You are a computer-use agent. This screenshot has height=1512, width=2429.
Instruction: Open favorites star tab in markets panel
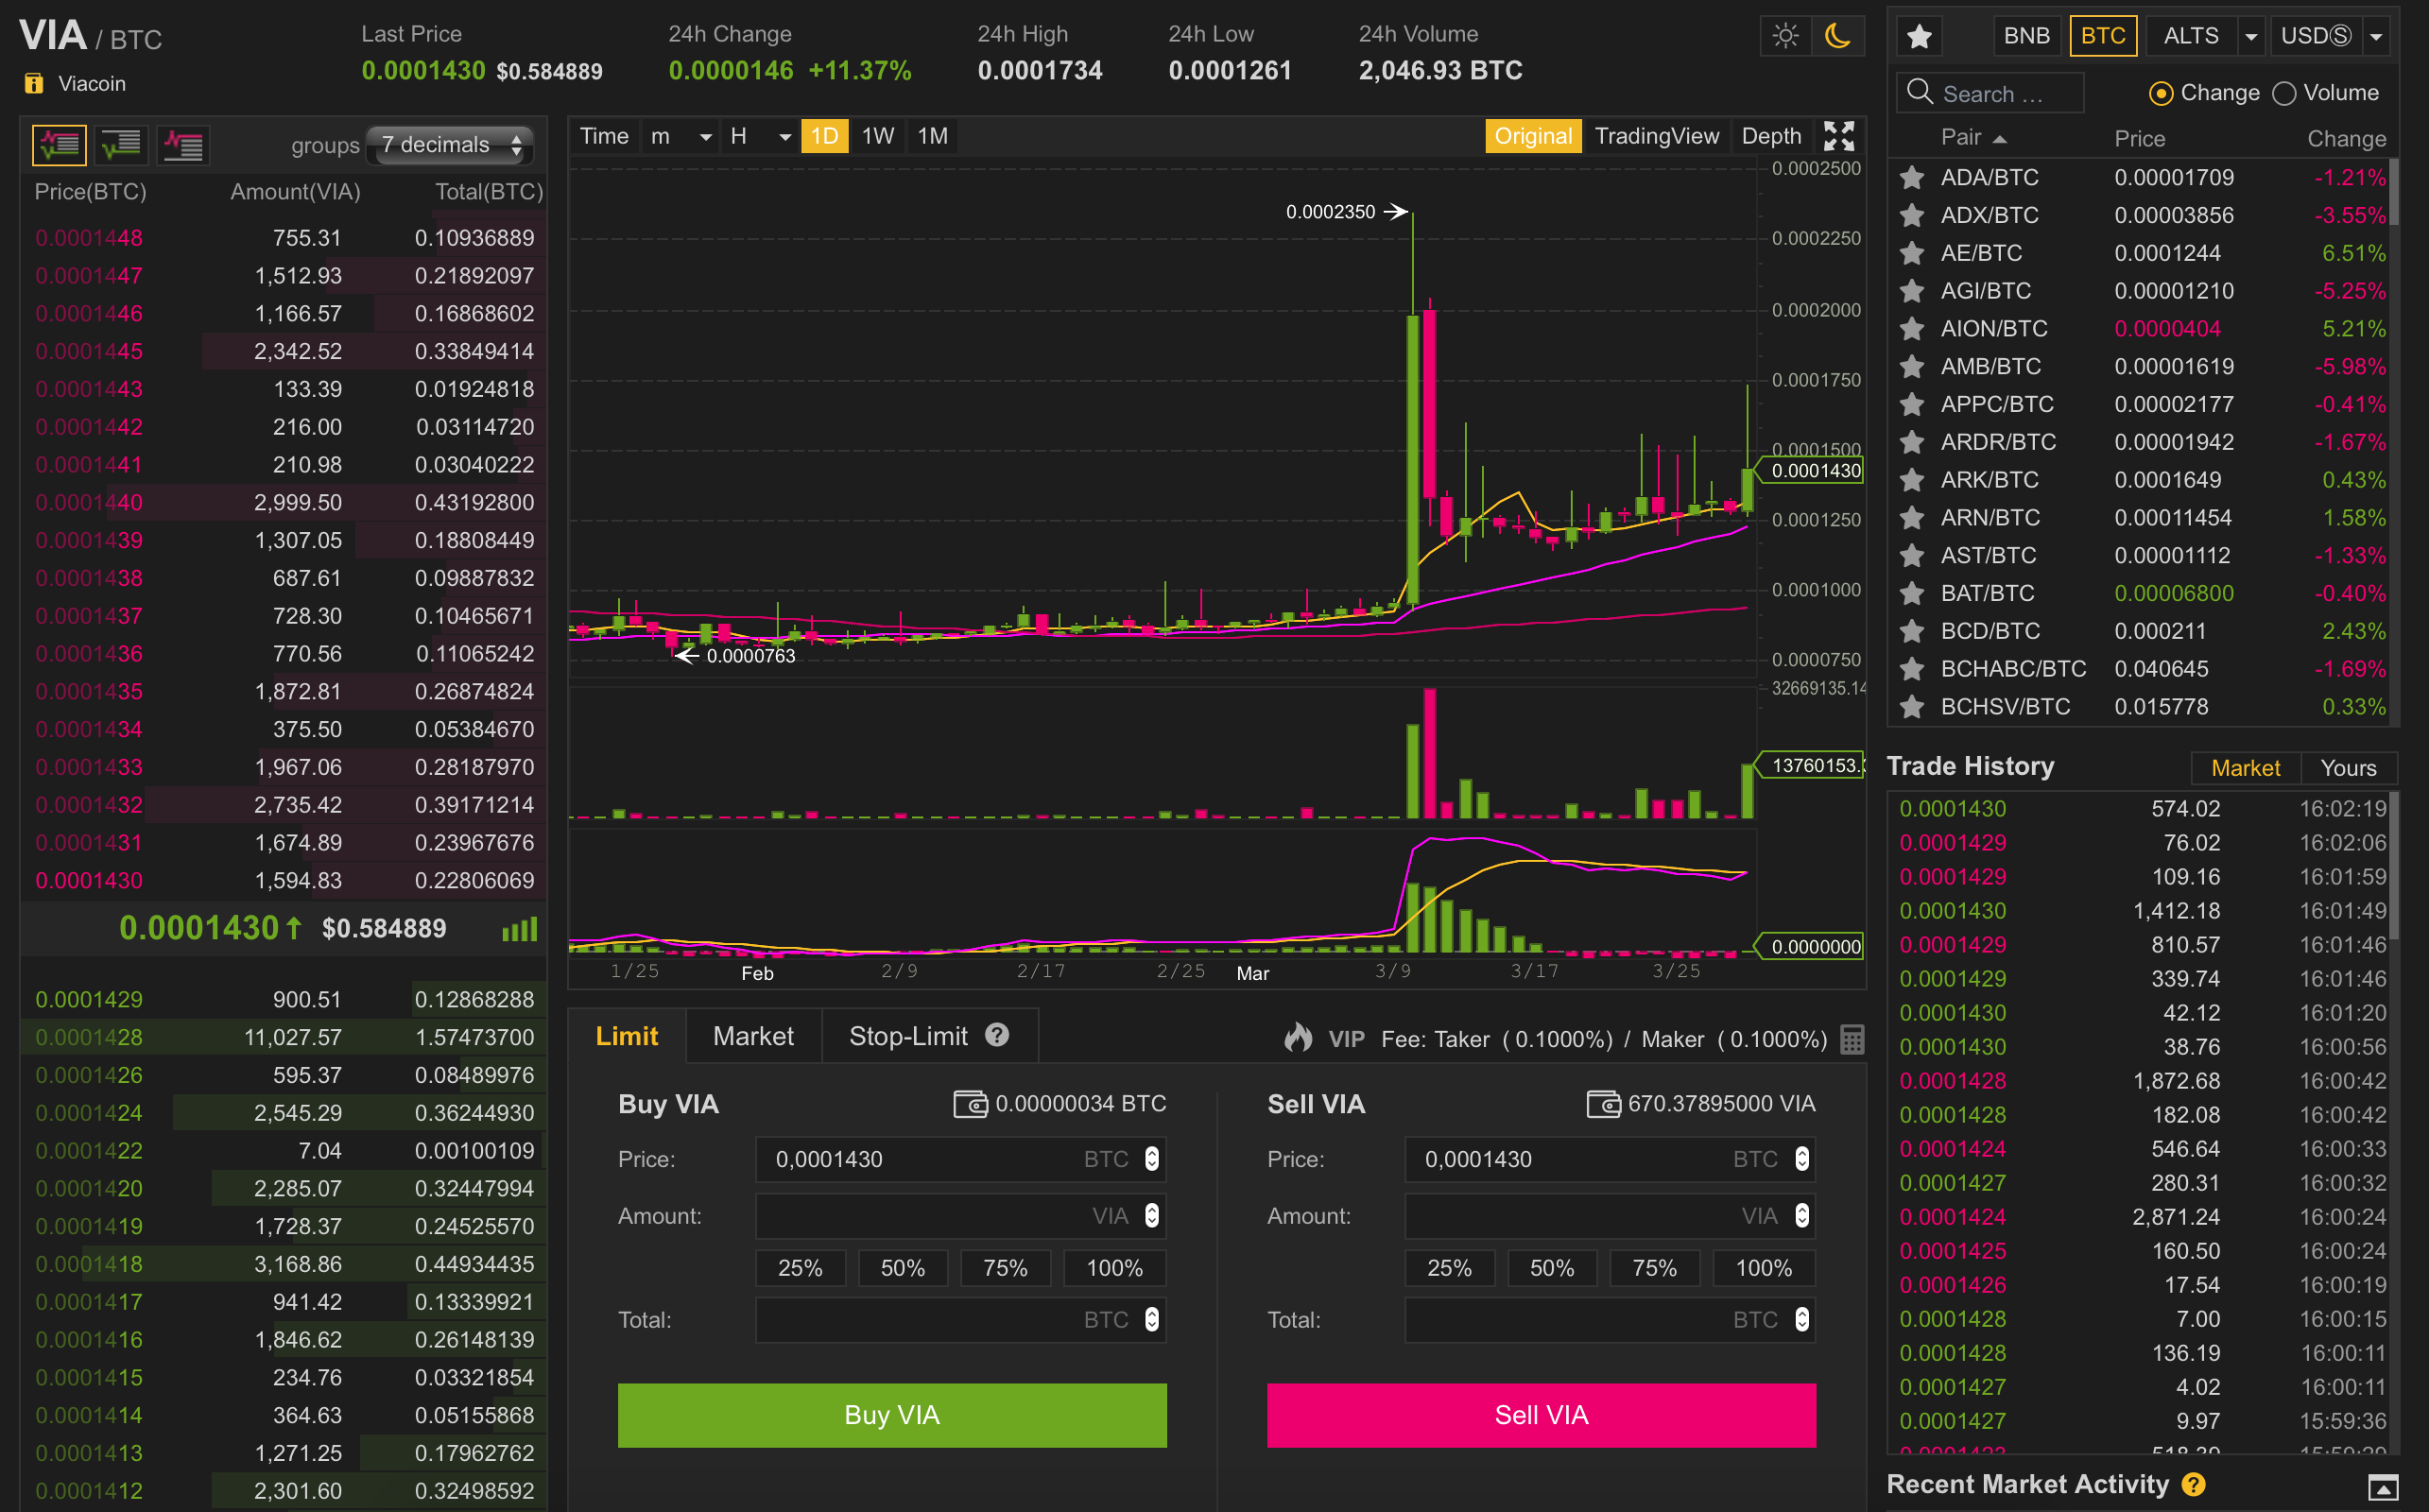tap(1919, 36)
